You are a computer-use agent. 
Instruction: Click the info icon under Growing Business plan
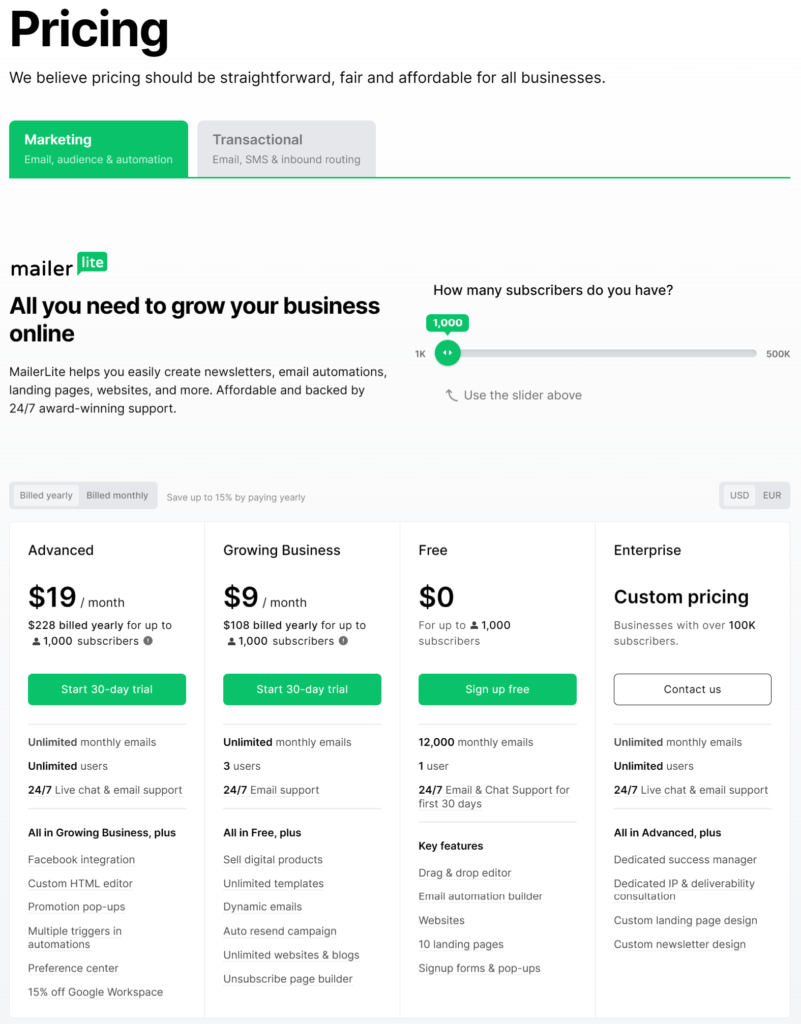pos(343,641)
